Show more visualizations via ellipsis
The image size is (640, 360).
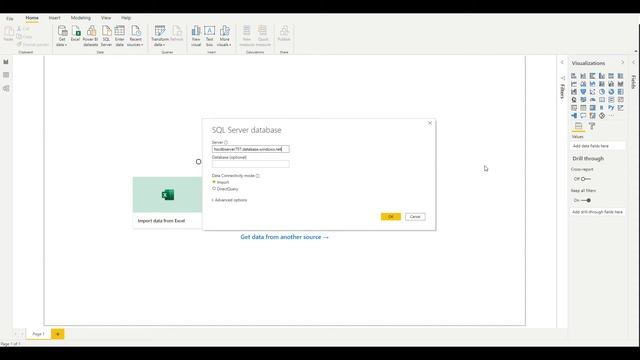611,116
